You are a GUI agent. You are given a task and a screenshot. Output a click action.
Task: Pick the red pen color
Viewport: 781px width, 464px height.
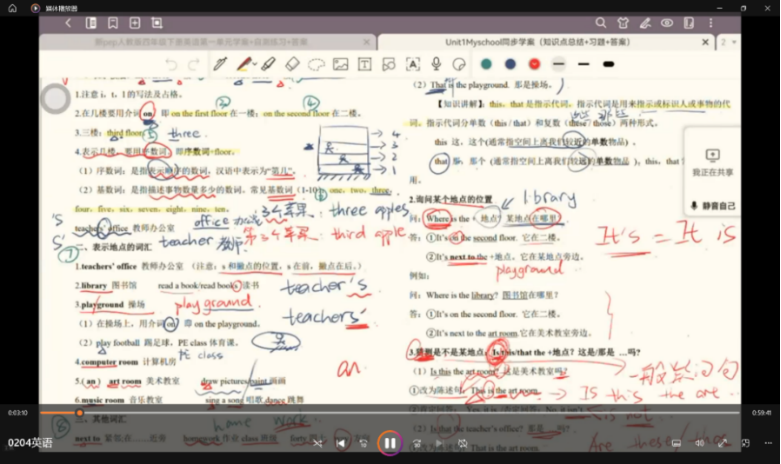pyautogui.click(x=534, y=64)
